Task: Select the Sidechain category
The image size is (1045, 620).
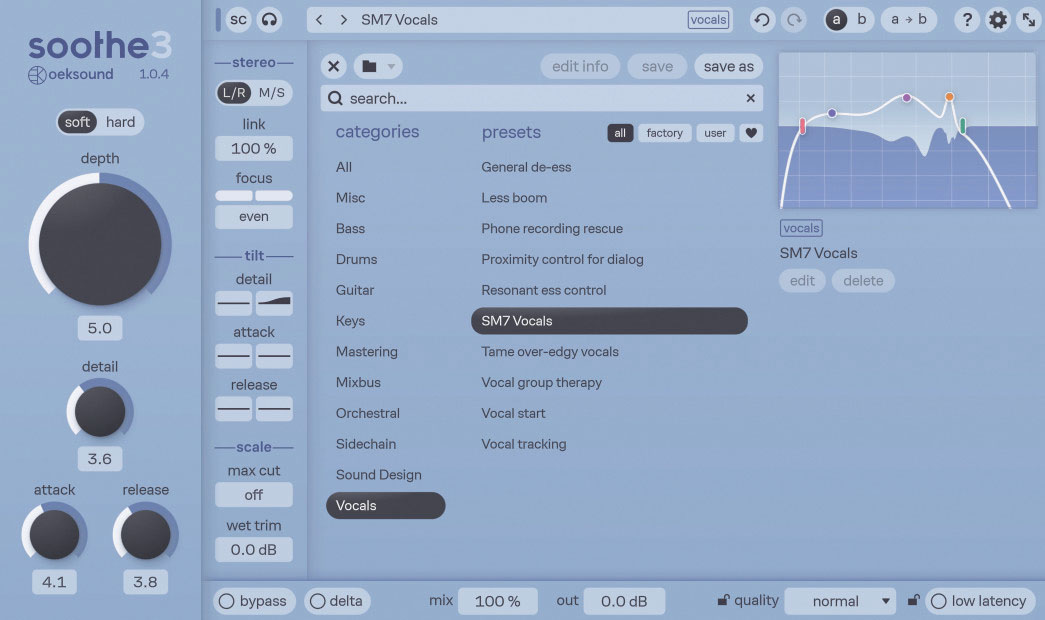Action: coord(366,444)
